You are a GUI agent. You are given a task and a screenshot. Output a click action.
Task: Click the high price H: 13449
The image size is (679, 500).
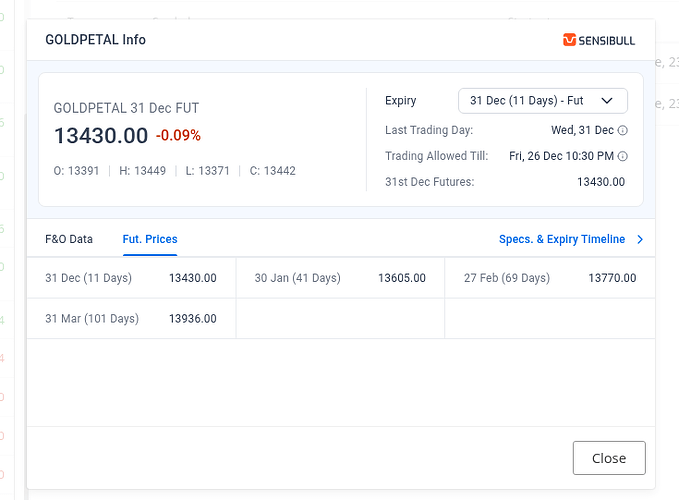[x=142, y=171]
